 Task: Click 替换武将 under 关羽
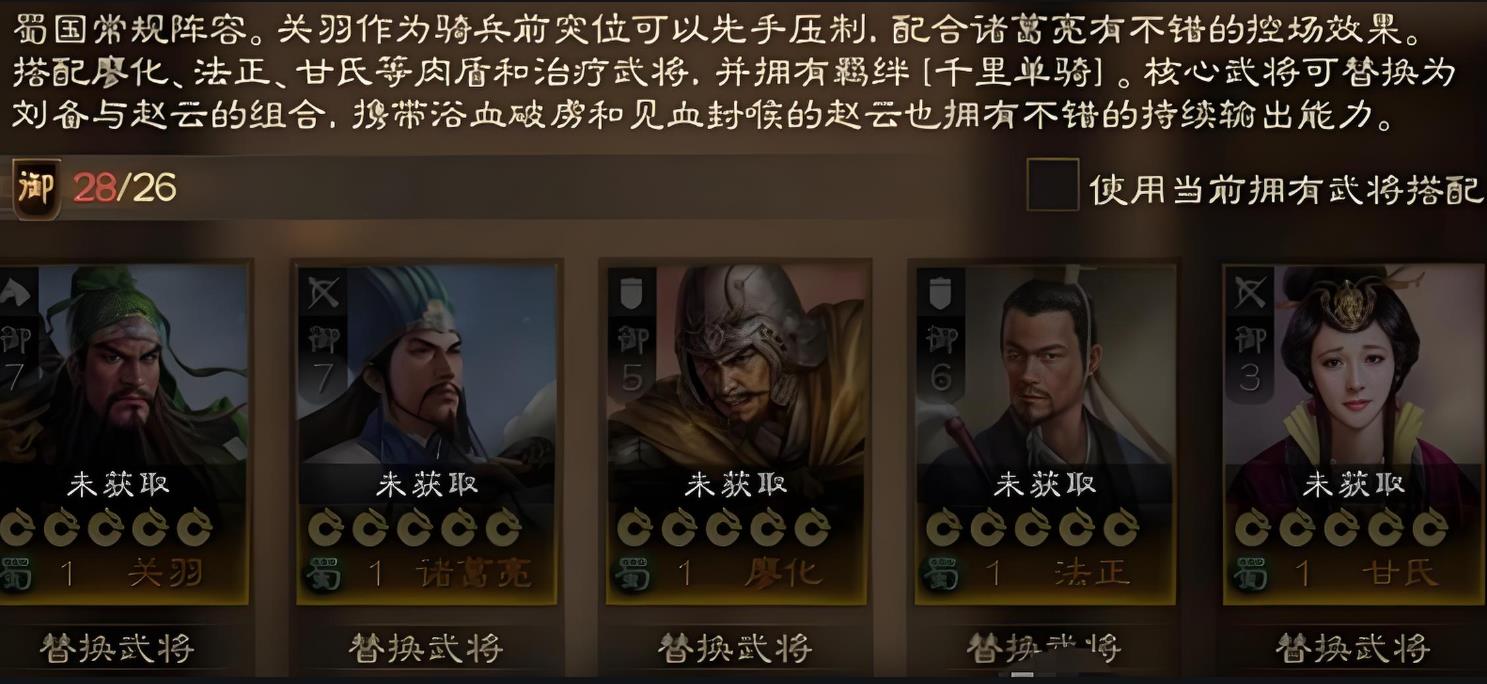[117, 648]
